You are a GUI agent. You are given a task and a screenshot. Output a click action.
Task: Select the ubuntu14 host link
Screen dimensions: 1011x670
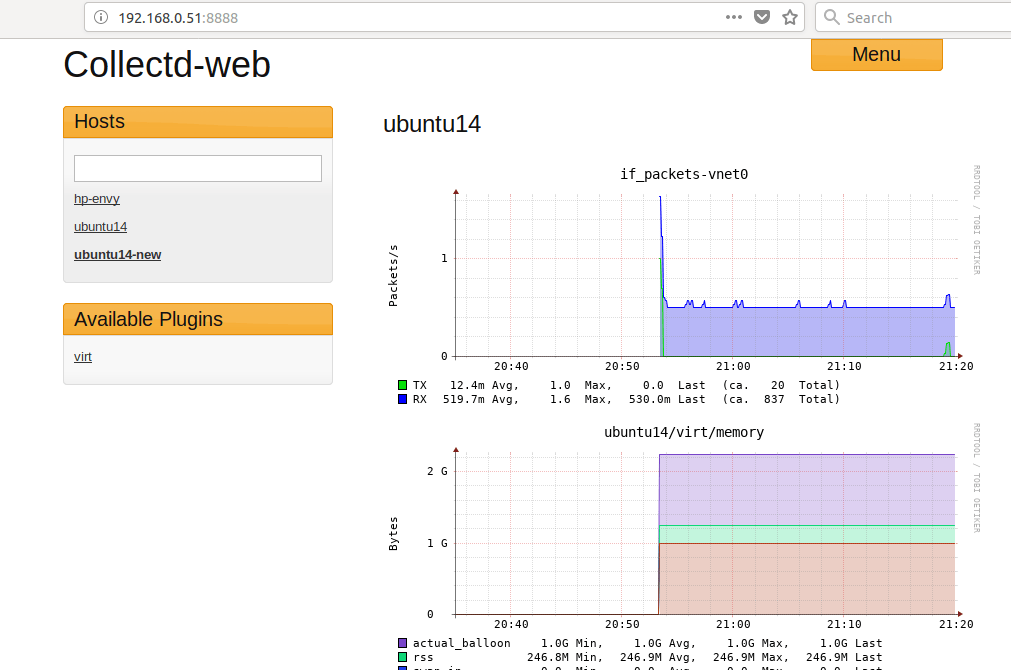[101, 226]
